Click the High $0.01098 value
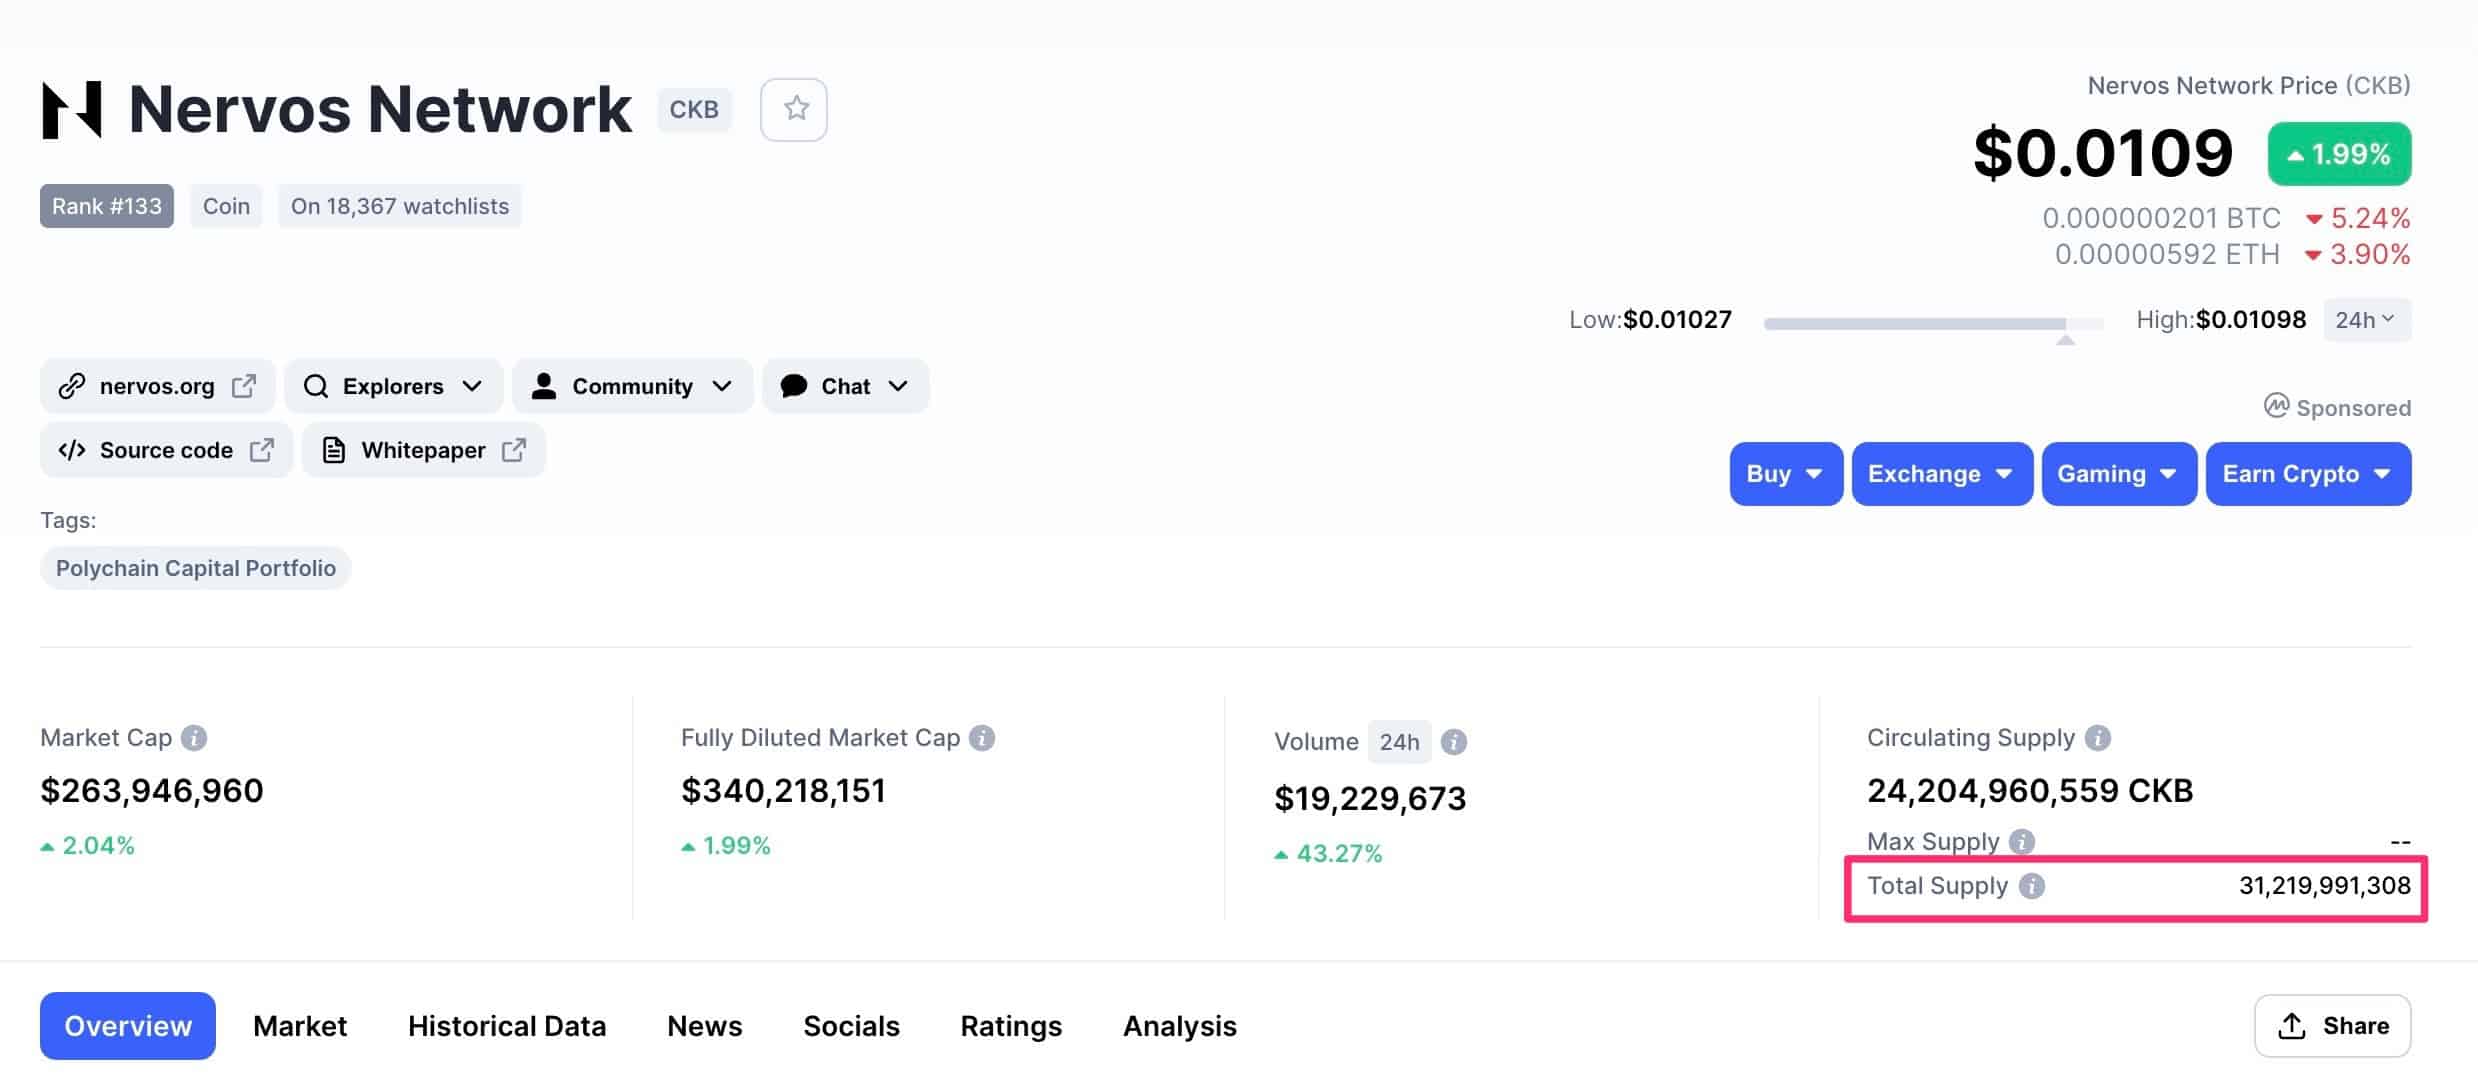 click(x=2251, y=320)
